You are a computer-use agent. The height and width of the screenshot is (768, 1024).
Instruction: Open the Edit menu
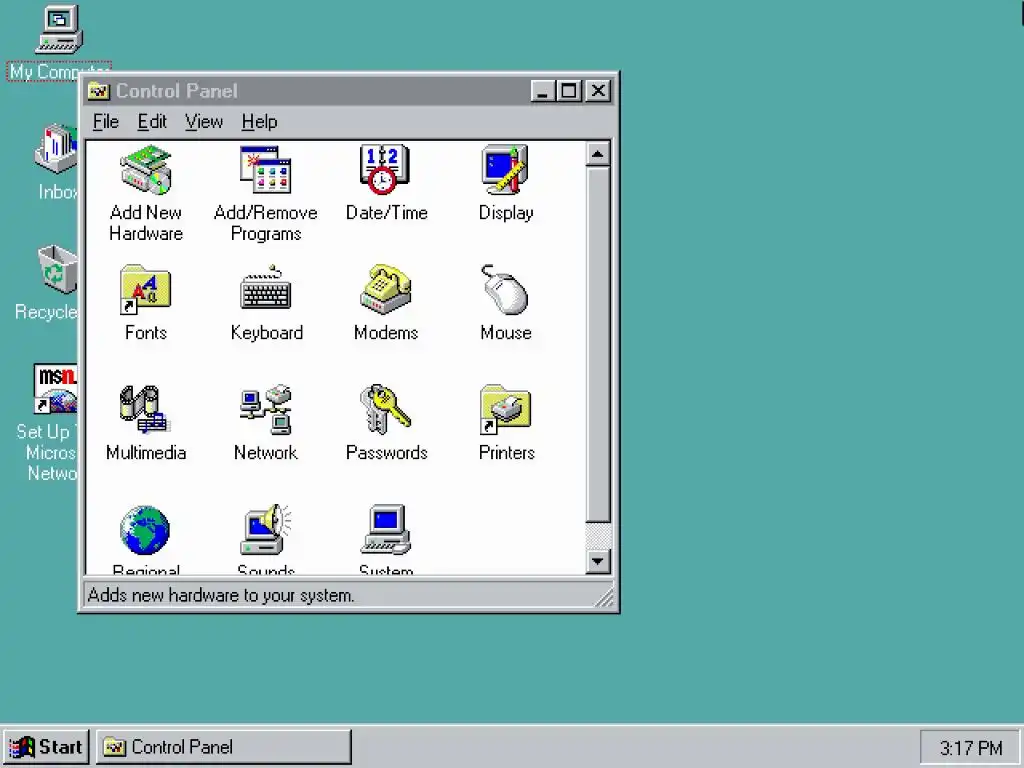pyautogui.click(x=152, y=121)
